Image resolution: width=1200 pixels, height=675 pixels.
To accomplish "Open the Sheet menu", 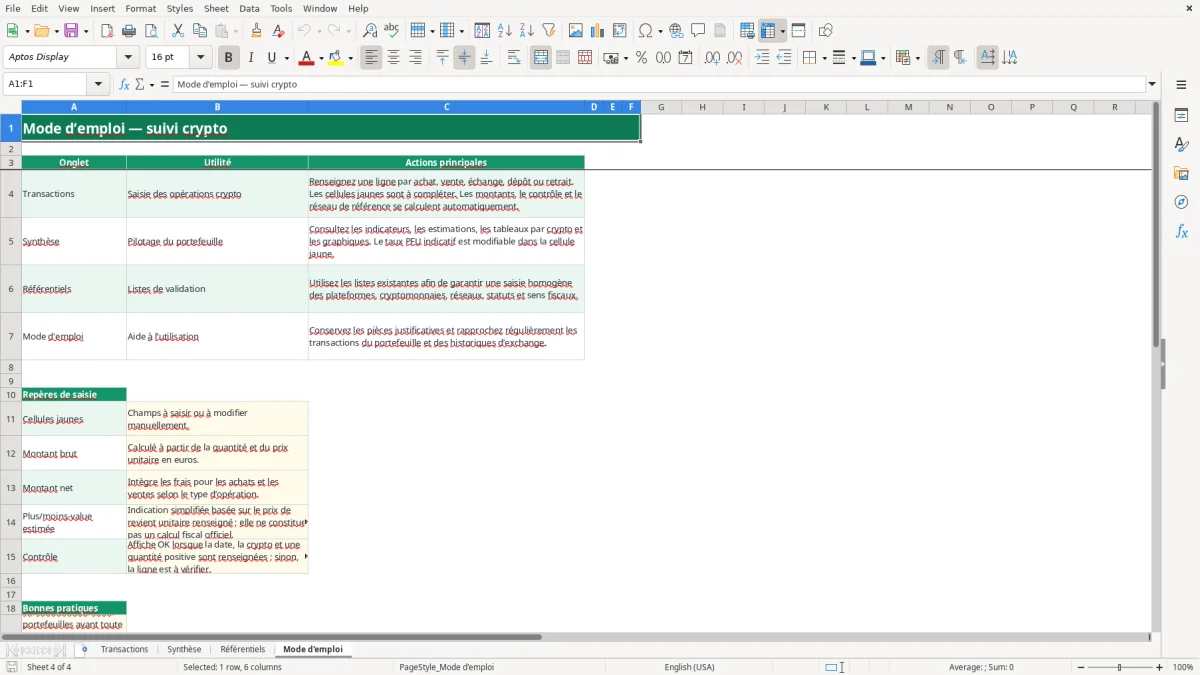I will click(216, 8).
